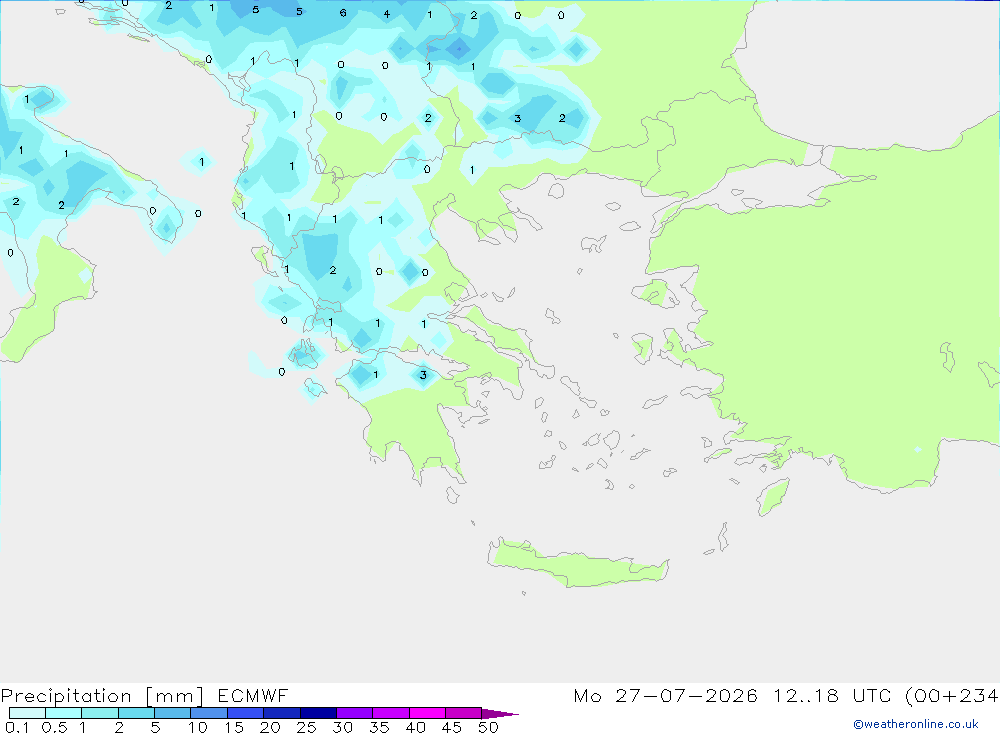The height and width of the screenshot is (733, 1000).
Task: Pick the 25–30 mm navy legend swatch
Action: tap(318, 713)
